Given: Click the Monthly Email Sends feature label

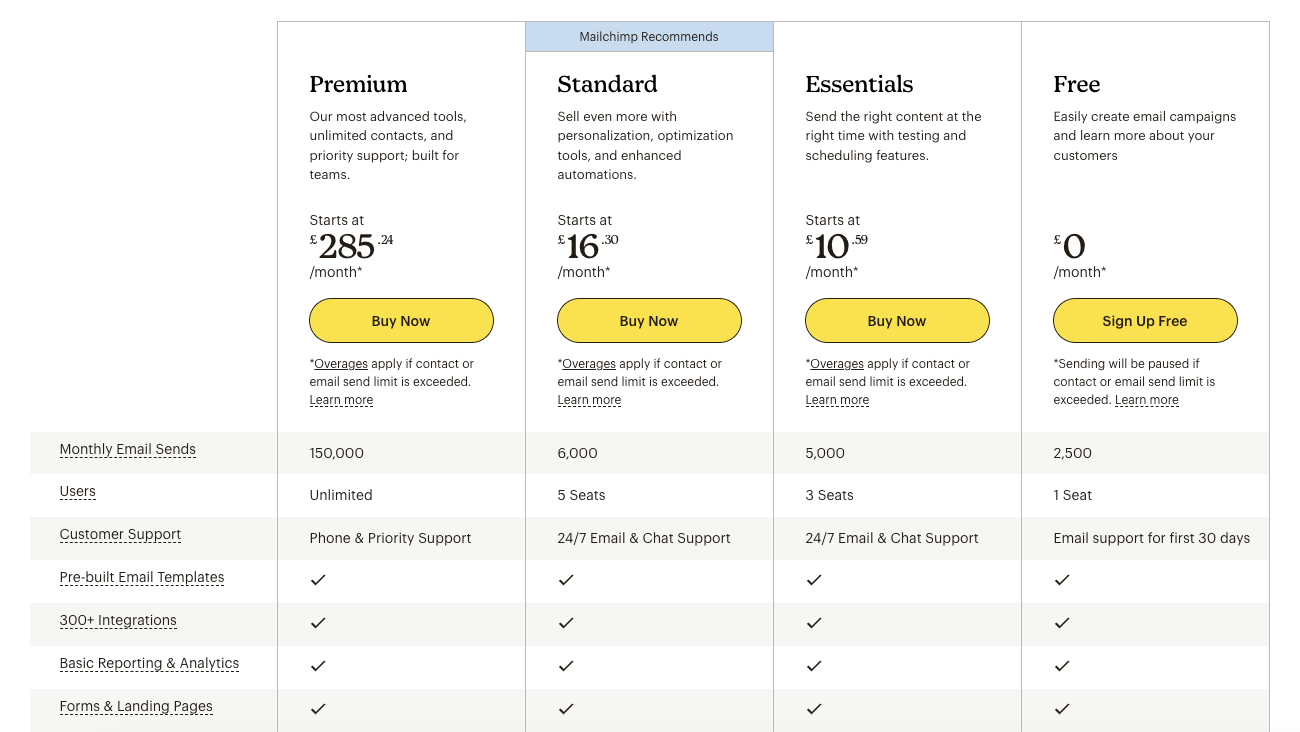Looking at the screenshot, I should [x=128, y=449].
